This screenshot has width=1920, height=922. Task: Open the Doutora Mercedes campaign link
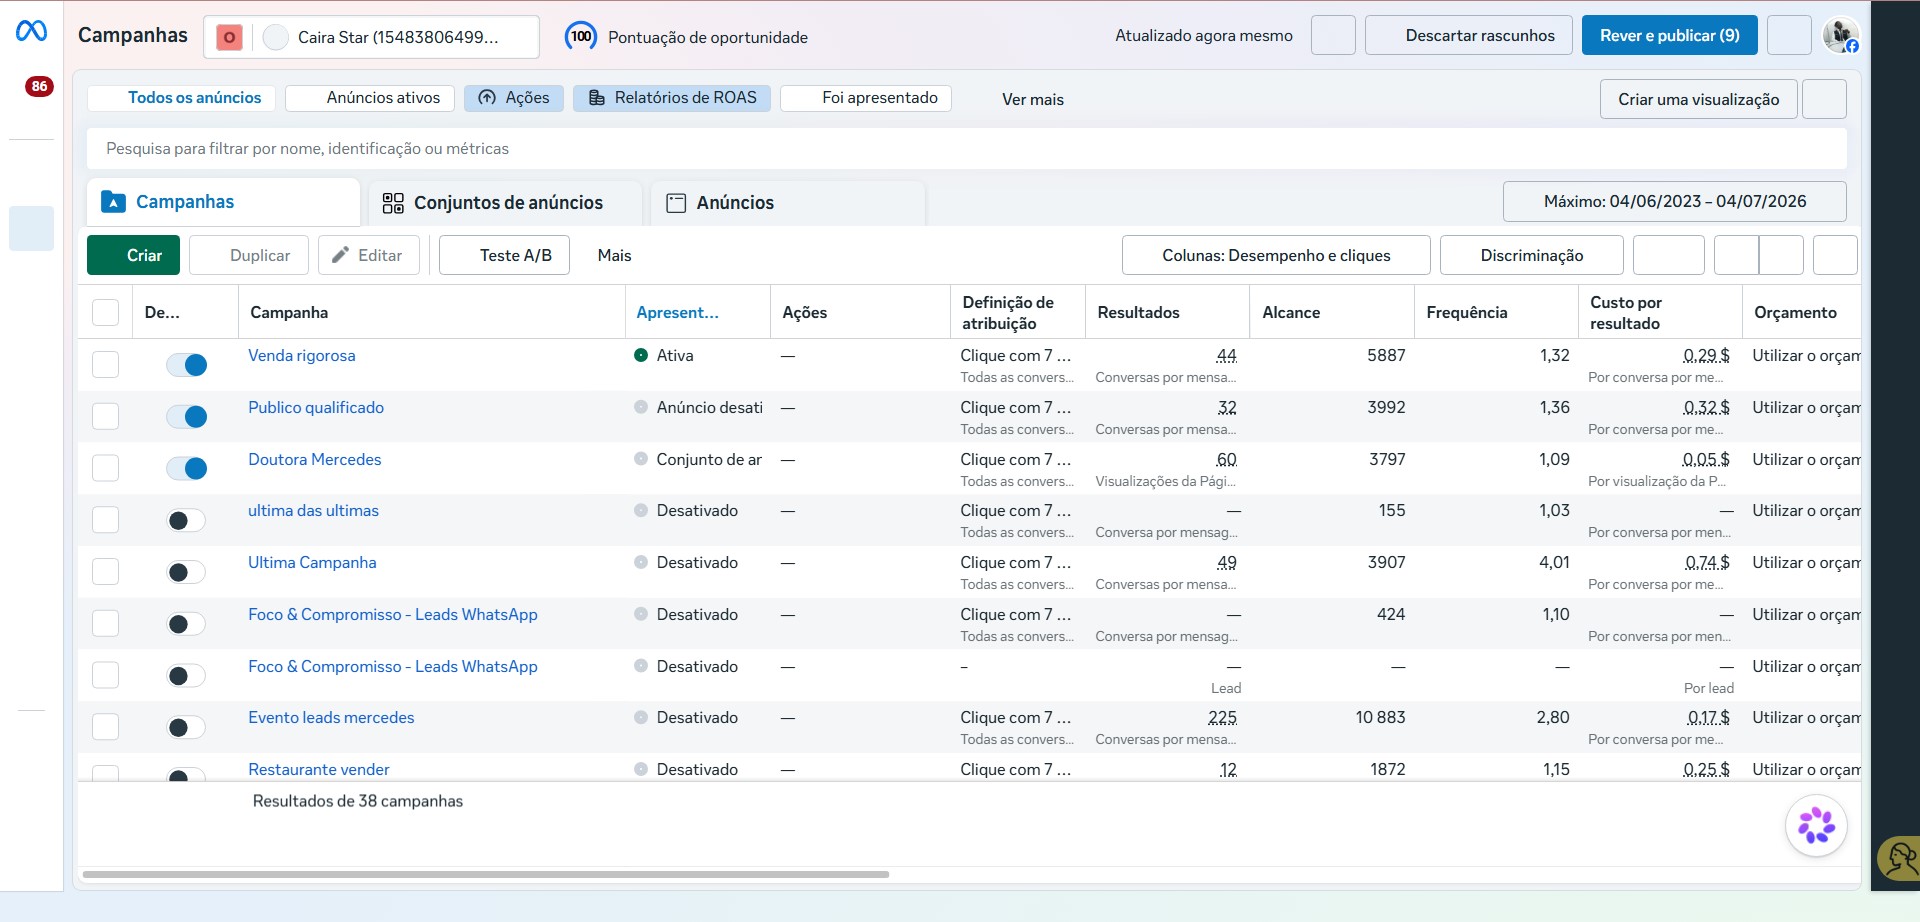(314, 459)
